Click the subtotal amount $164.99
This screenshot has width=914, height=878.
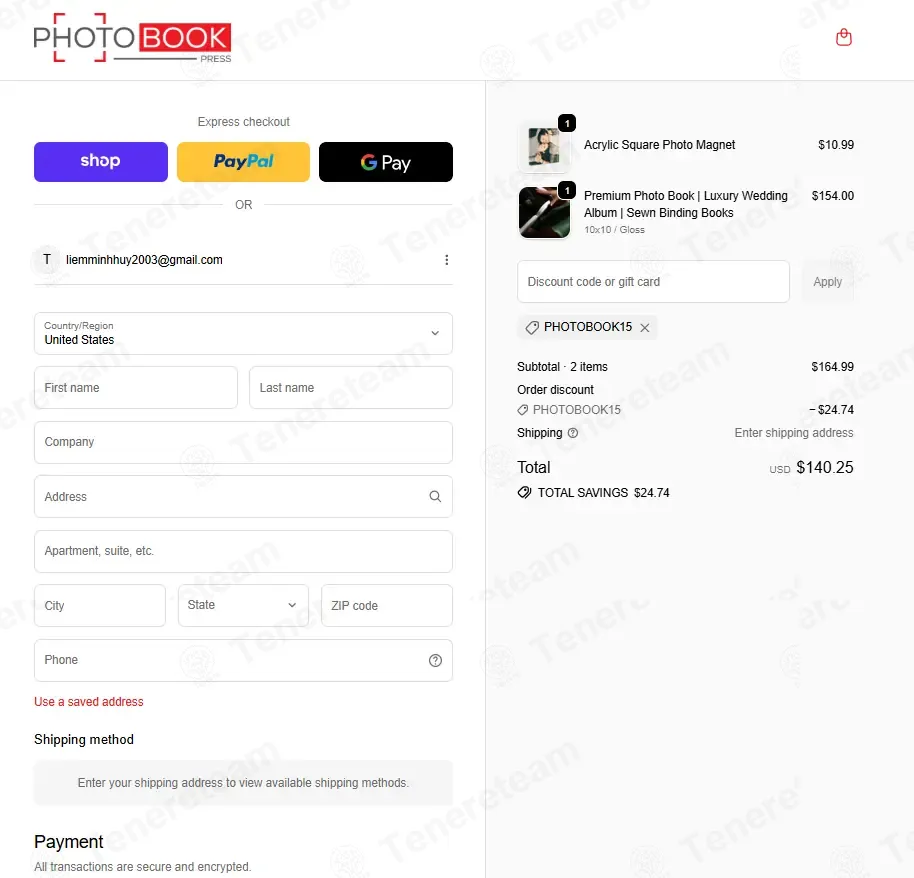click(832, 367)
